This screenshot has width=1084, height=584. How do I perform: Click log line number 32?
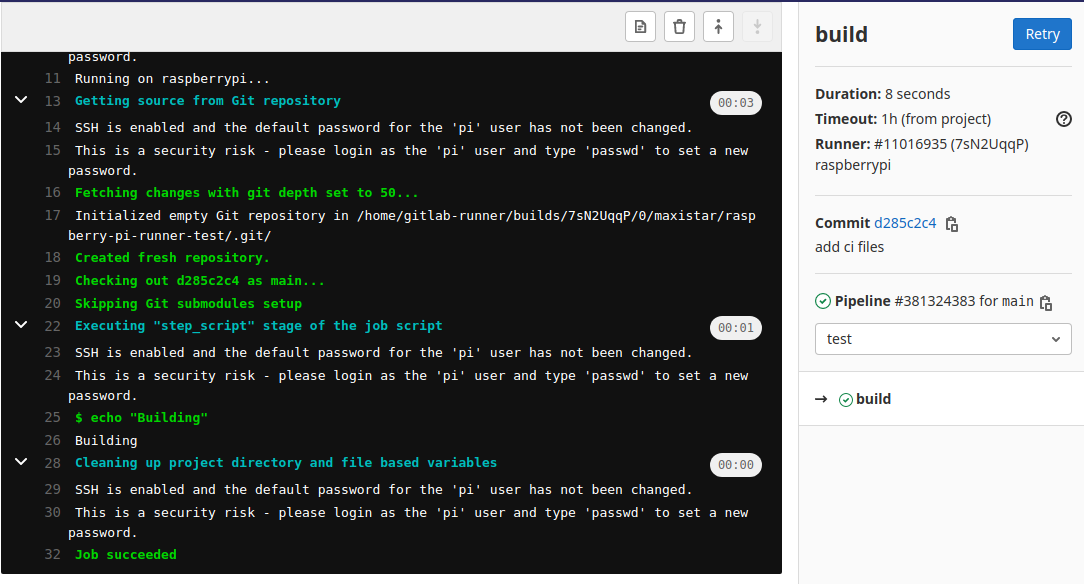coord(53,554)
